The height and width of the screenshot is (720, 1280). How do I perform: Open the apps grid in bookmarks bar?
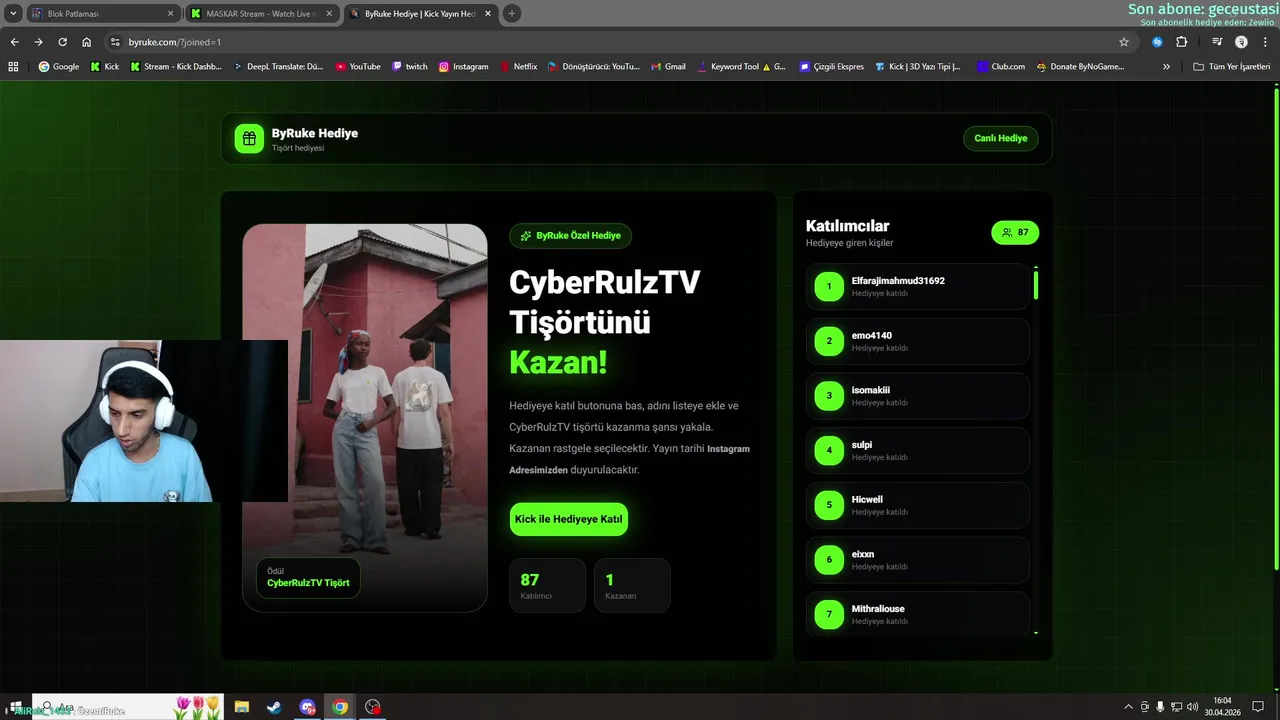point(13,67)
